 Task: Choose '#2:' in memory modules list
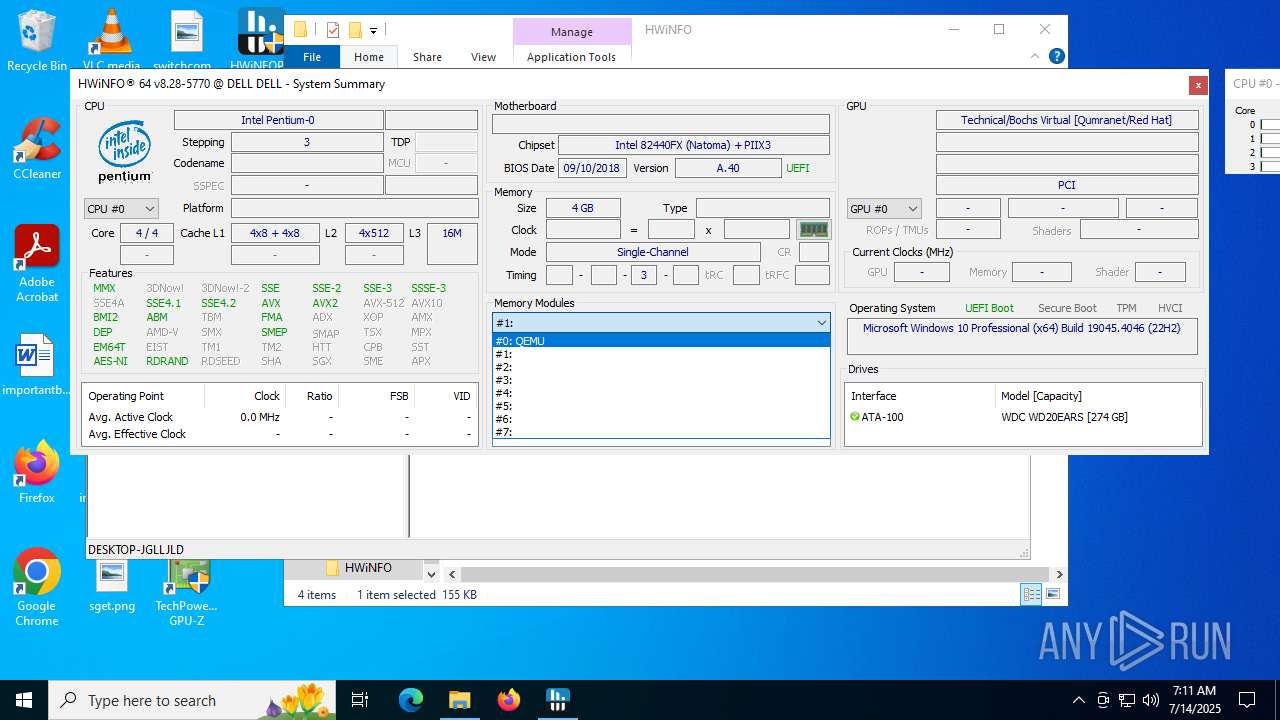[661, 367]
